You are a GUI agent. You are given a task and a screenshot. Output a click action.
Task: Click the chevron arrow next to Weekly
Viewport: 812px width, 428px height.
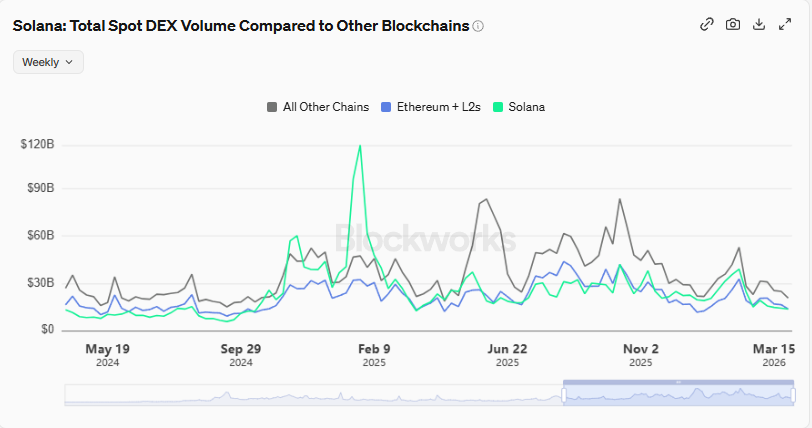pyautogui.click(x=69, y=62)
